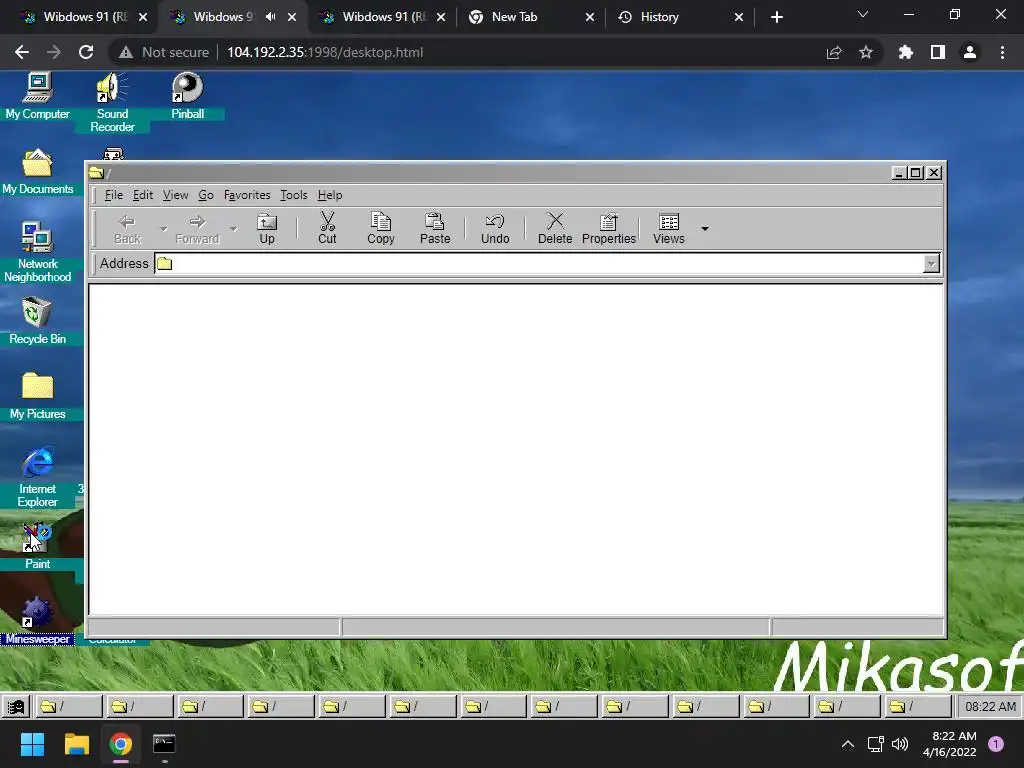Open the Favorites menu
Screen dimensions: 1024x768
tap(247, 195)
